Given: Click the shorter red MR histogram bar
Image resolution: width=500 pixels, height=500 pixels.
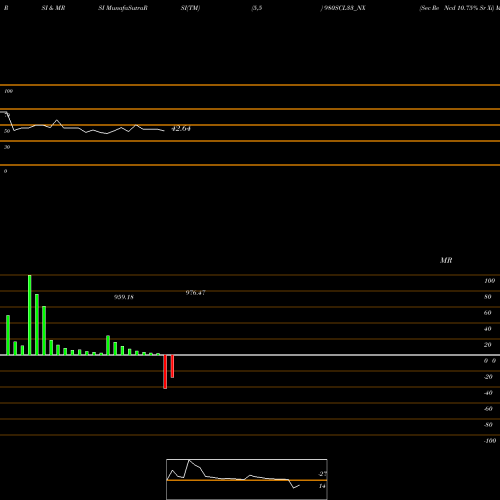Looking at the screenshot, I should tap(172, 366).
